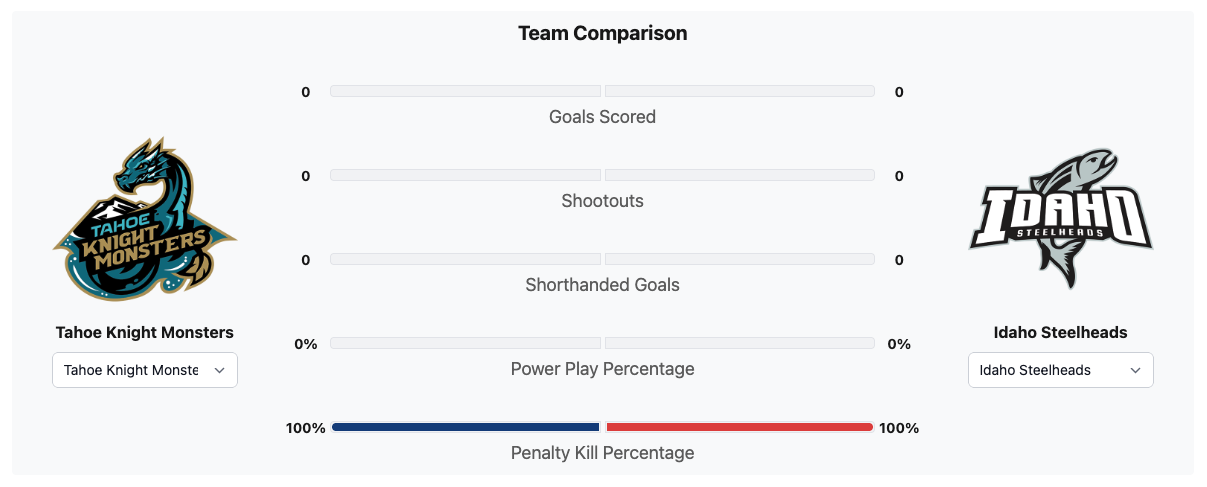Click the Tahoe Knight Monsters team name heading

coord(145,332)
